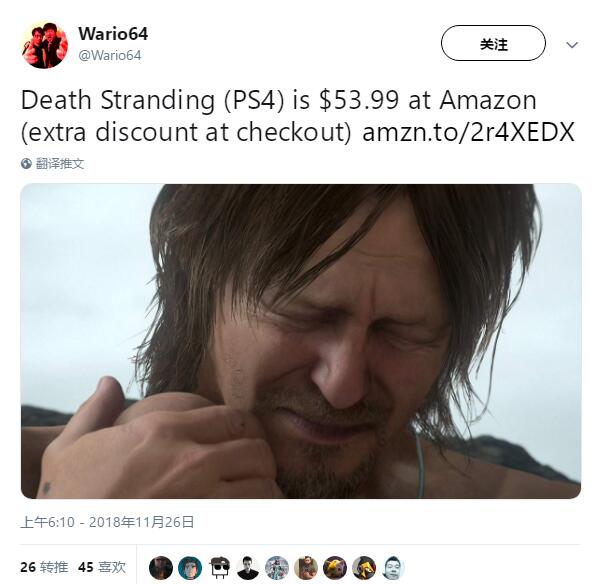599x584 pixels.
Task: View the 45 喜欢 likes list
Action: 102,567
